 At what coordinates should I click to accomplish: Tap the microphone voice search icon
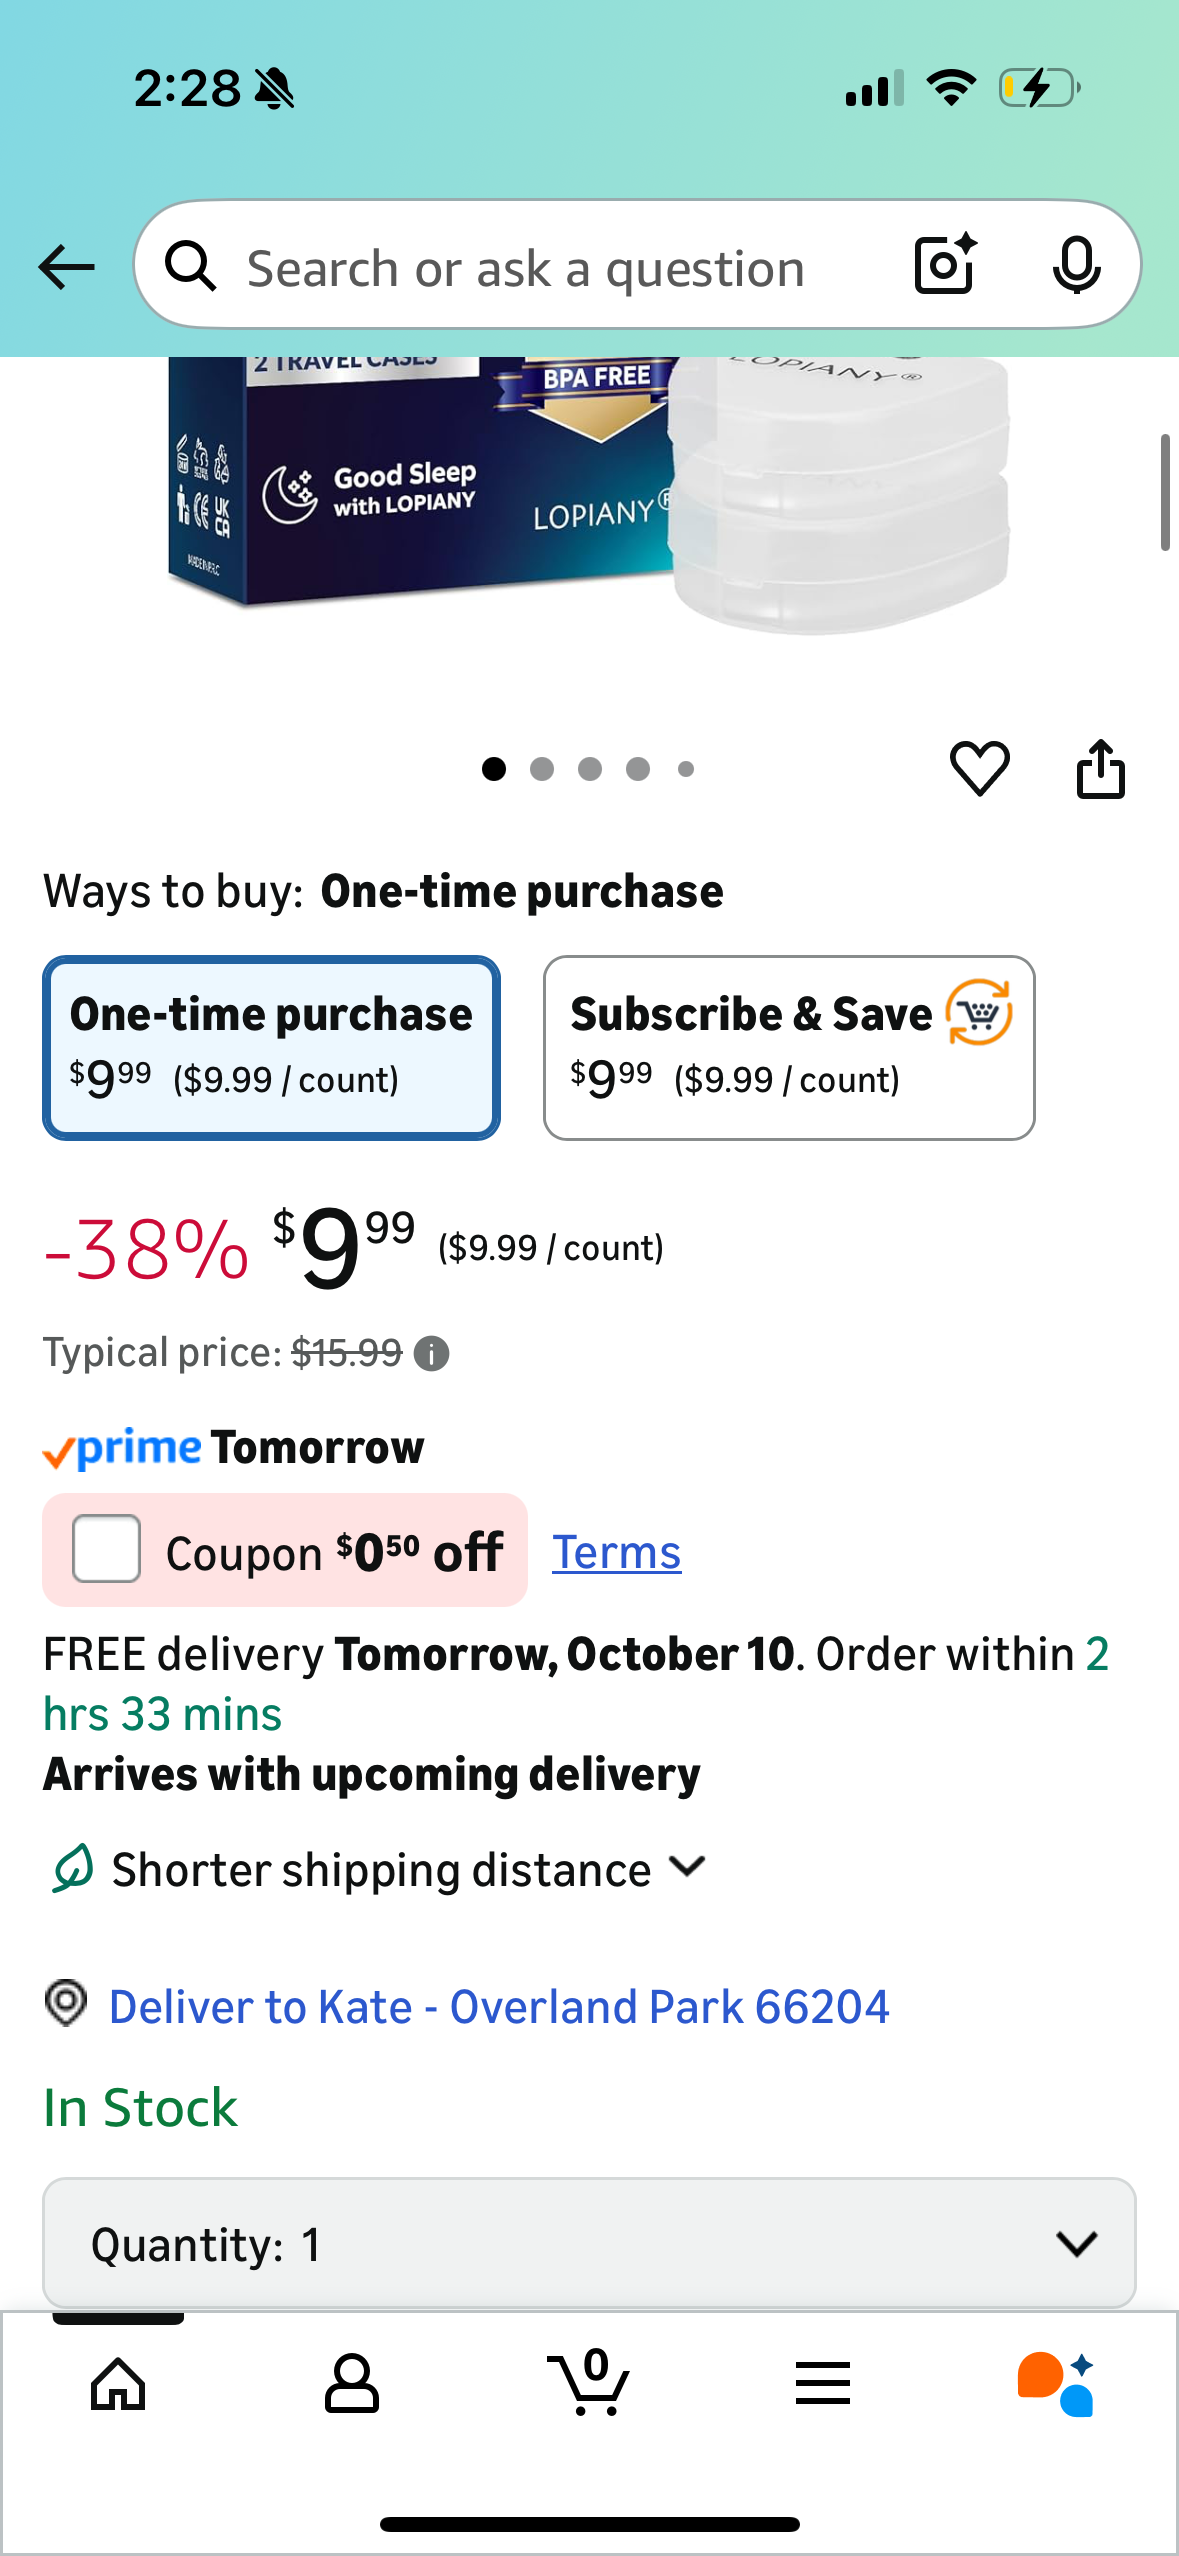(x=1076, y=266)
